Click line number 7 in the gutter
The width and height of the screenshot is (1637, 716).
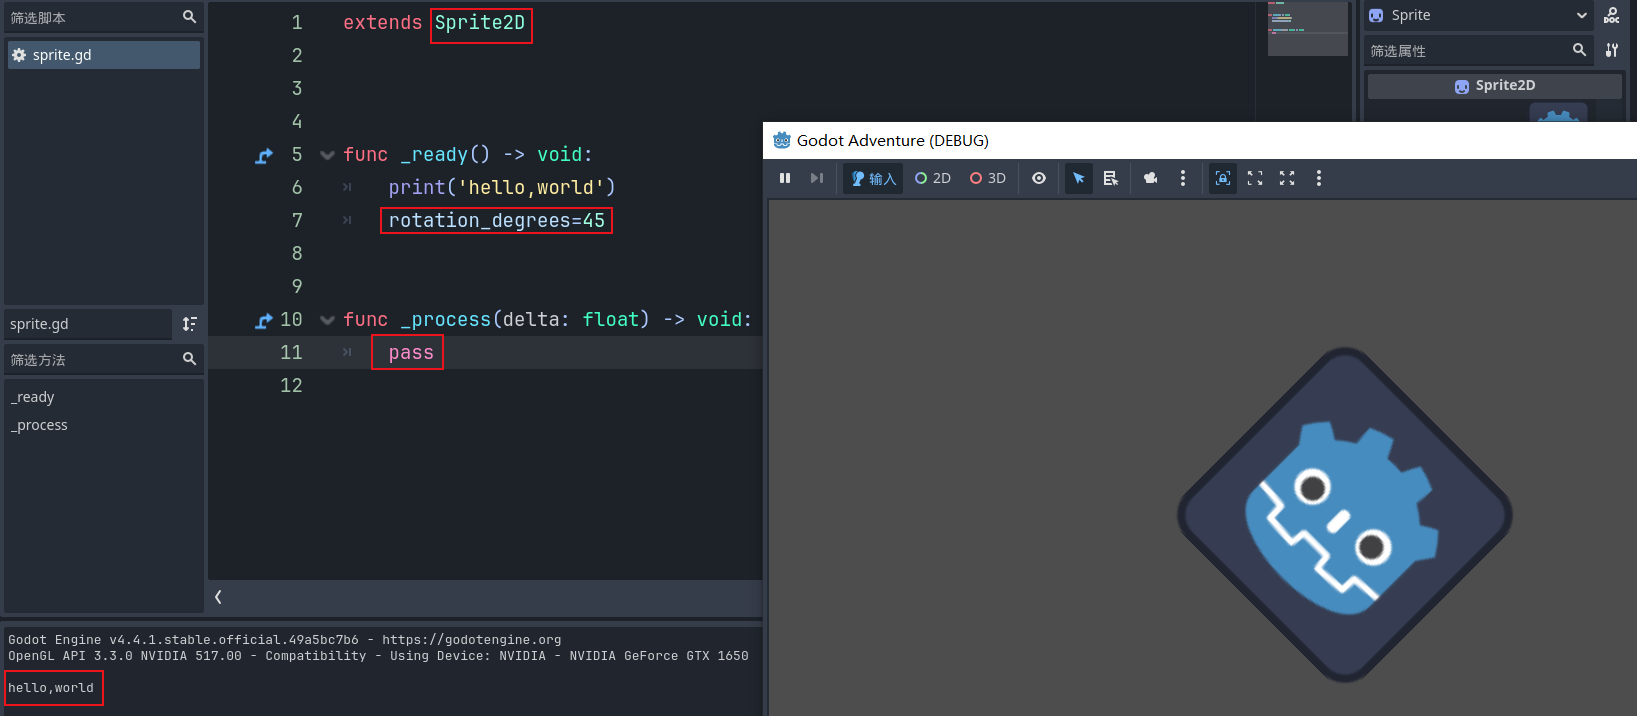coord(297,220)
